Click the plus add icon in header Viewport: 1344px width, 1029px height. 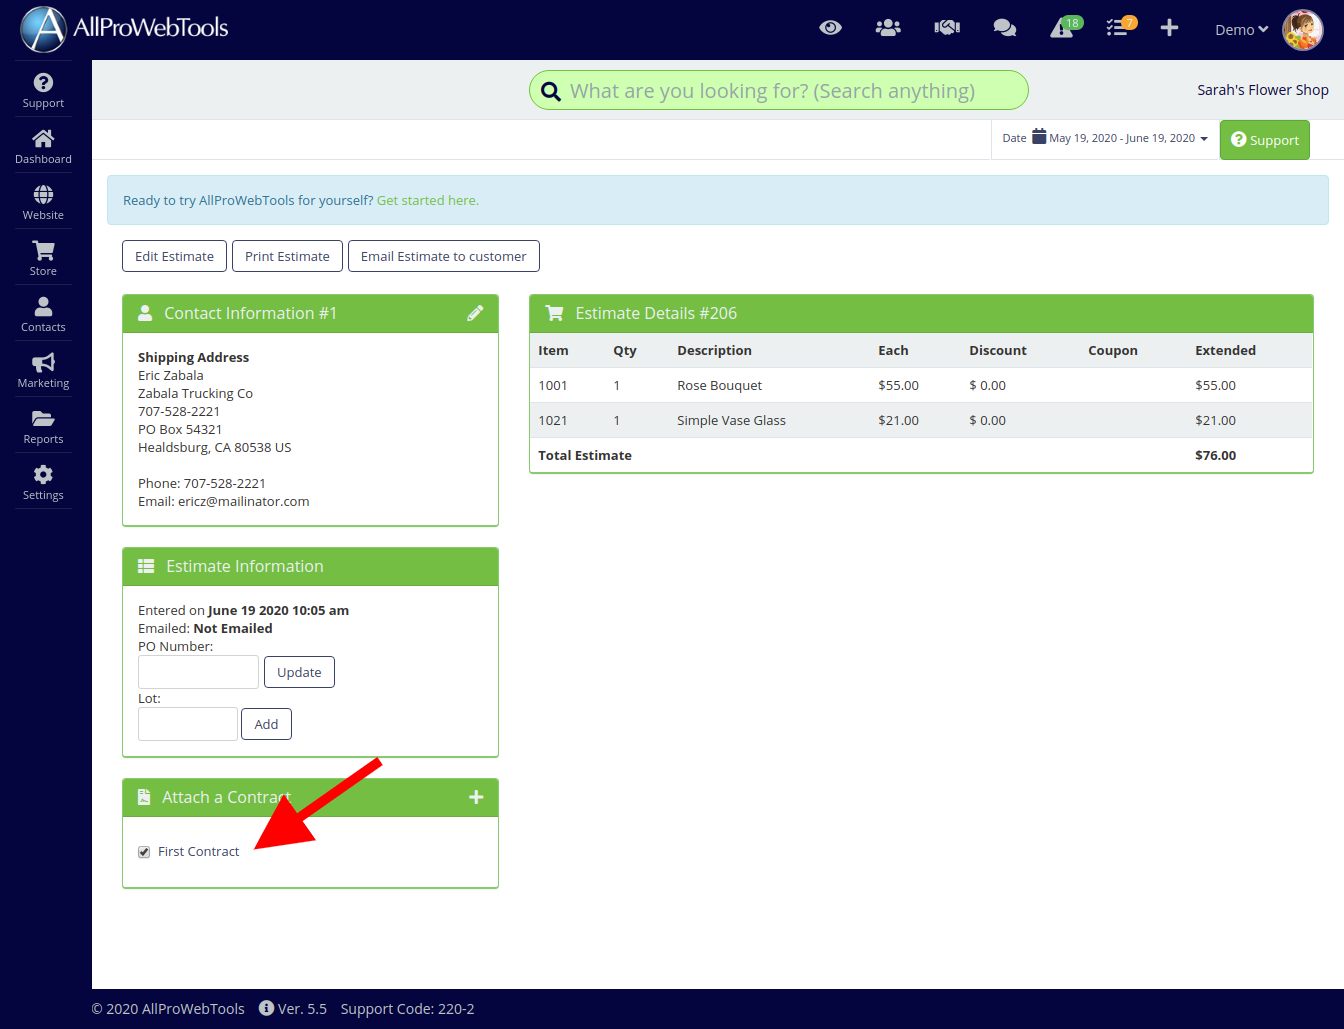[1169, 28]
